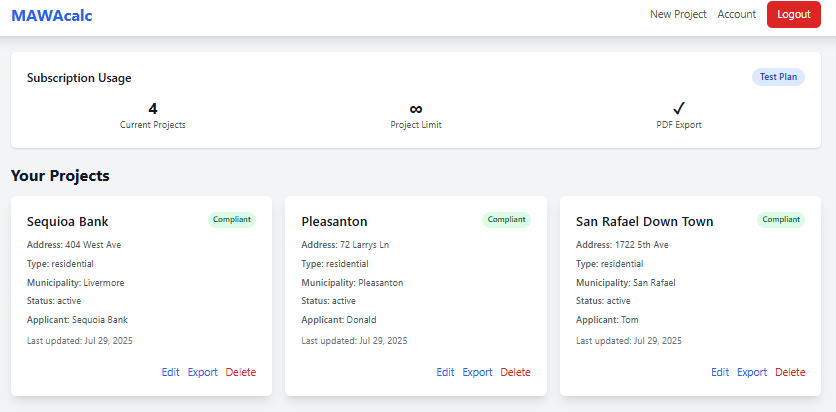The width and height of the screenshot is (836, 412).
Task: Click the infinity Project Limit symbol
Action: pyautogui.click(x=416, y=109)
